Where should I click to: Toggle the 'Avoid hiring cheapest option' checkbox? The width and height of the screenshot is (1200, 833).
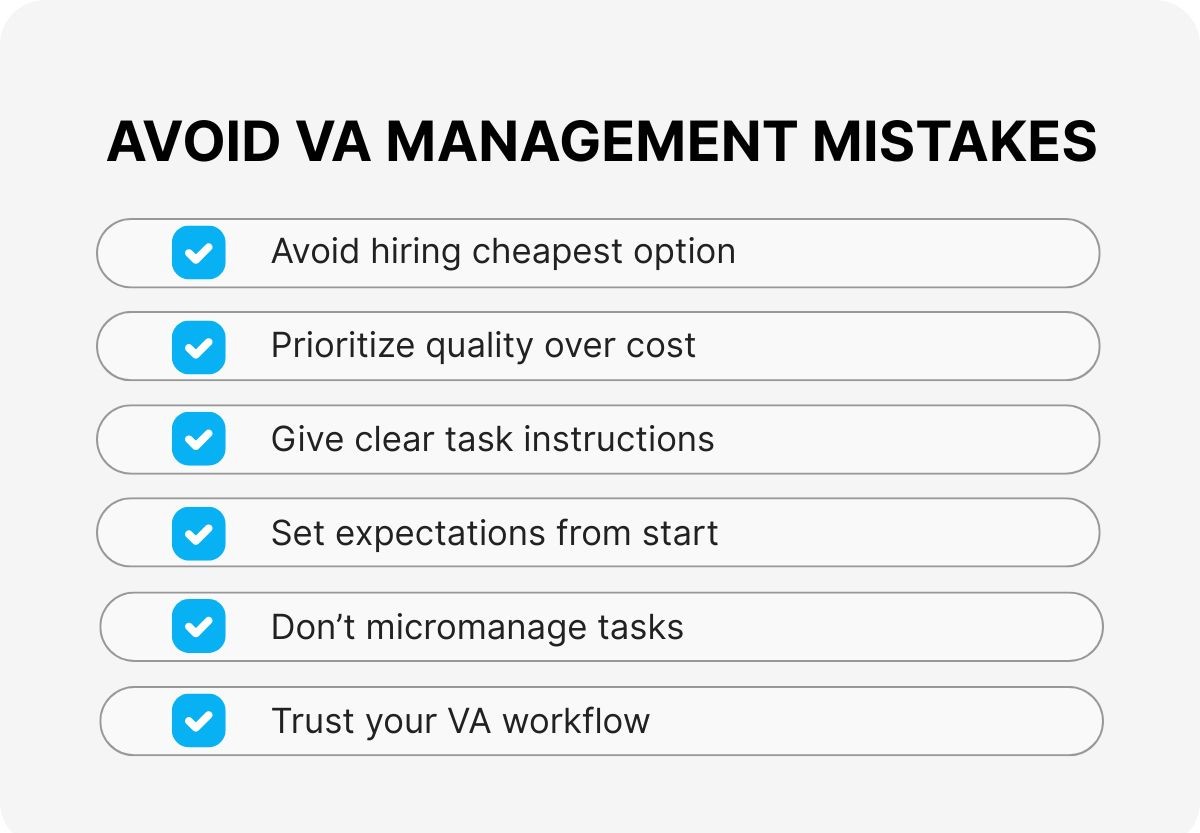[198, 252]
